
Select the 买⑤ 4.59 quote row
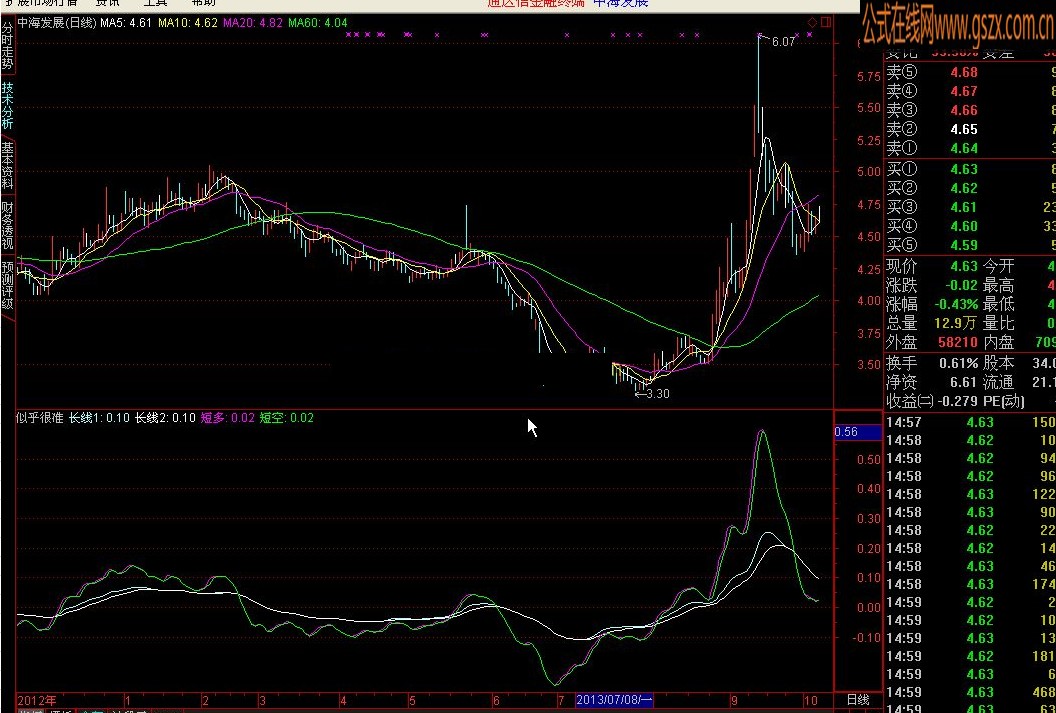(x=970, y=244)
